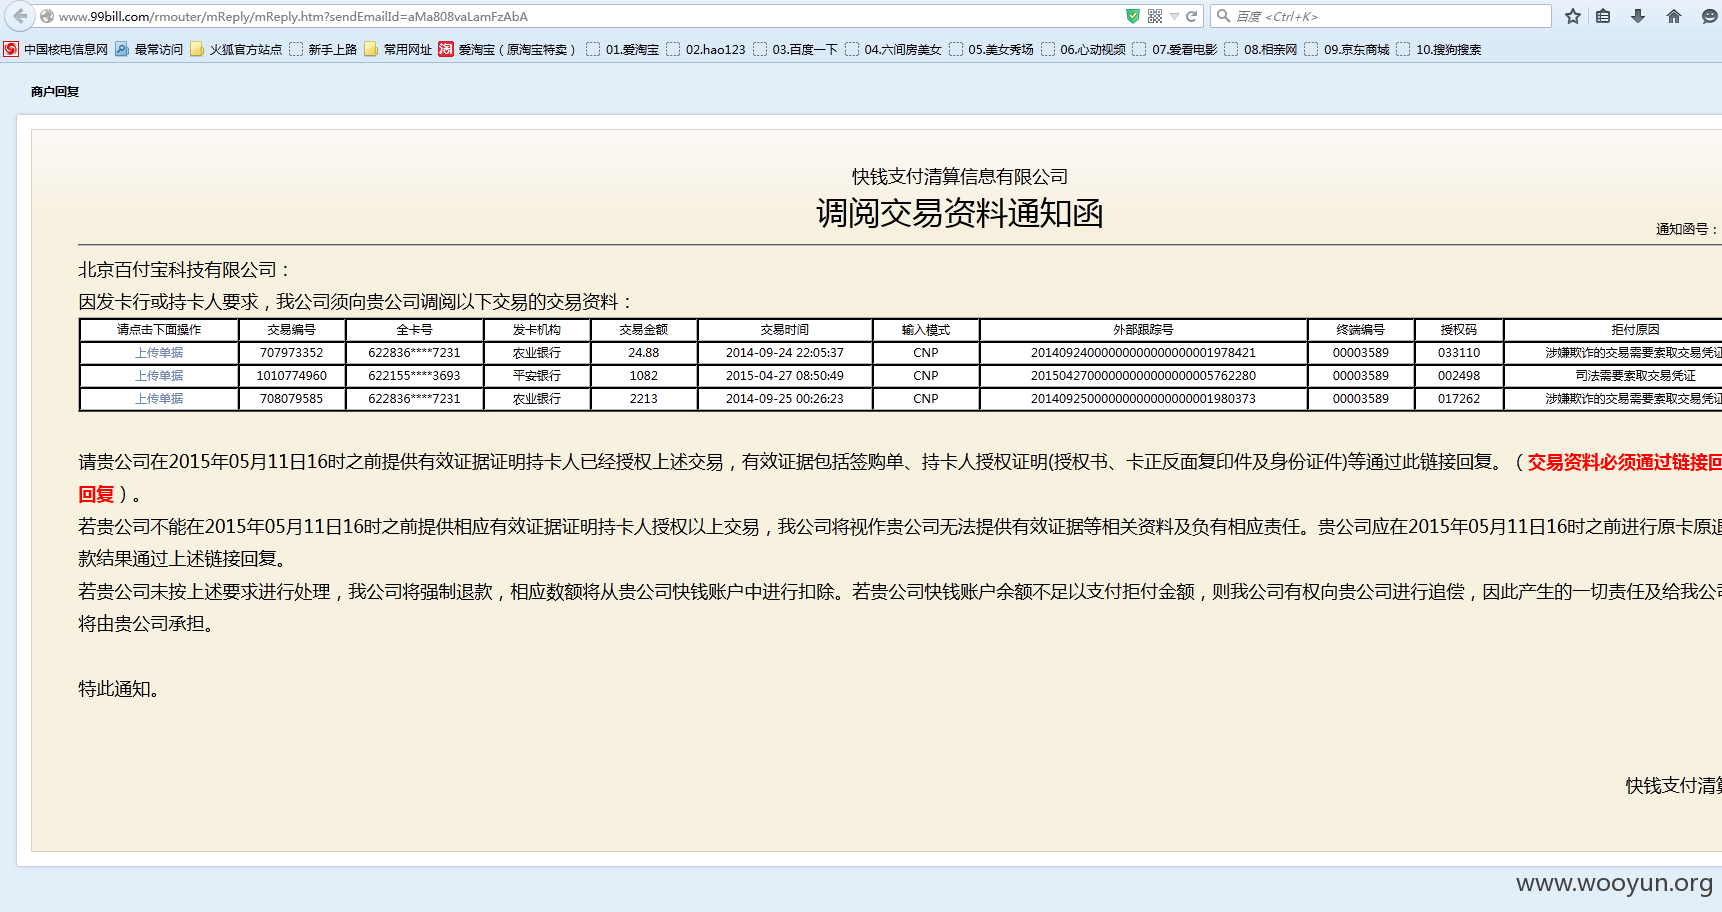The width and height of the screenshot is (1722, 912).
Task: Click the 终端编号 column header
Action: tap(1361, 330)
